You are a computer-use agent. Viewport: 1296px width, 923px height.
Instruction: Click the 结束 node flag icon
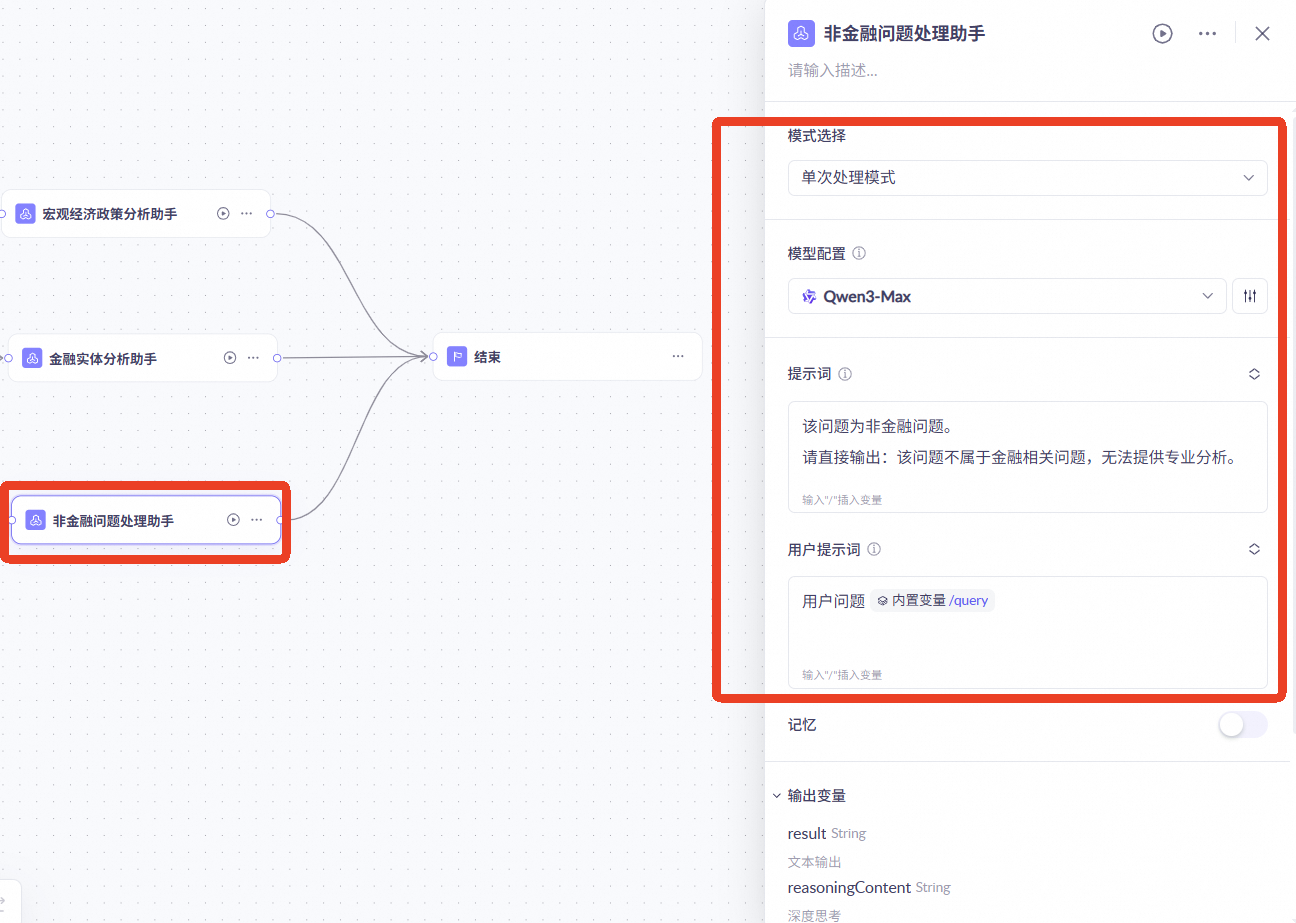[457, 356]
